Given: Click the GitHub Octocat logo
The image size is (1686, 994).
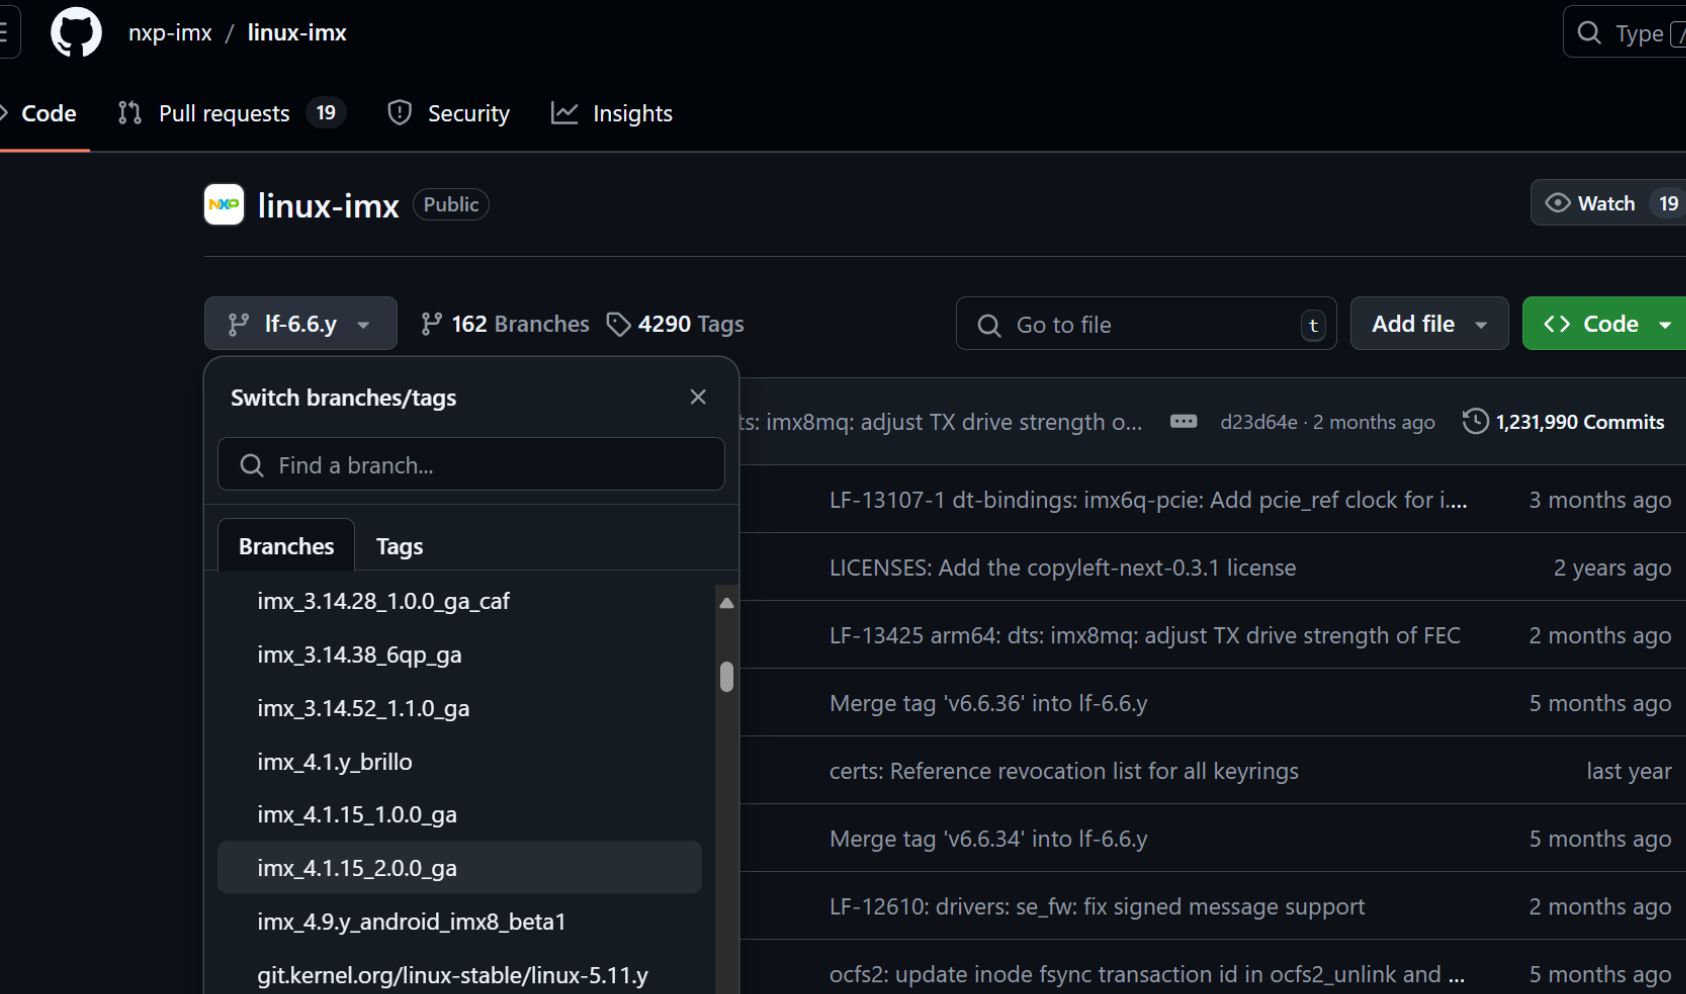Looking at the screenshot, I should tap(76, 33).
